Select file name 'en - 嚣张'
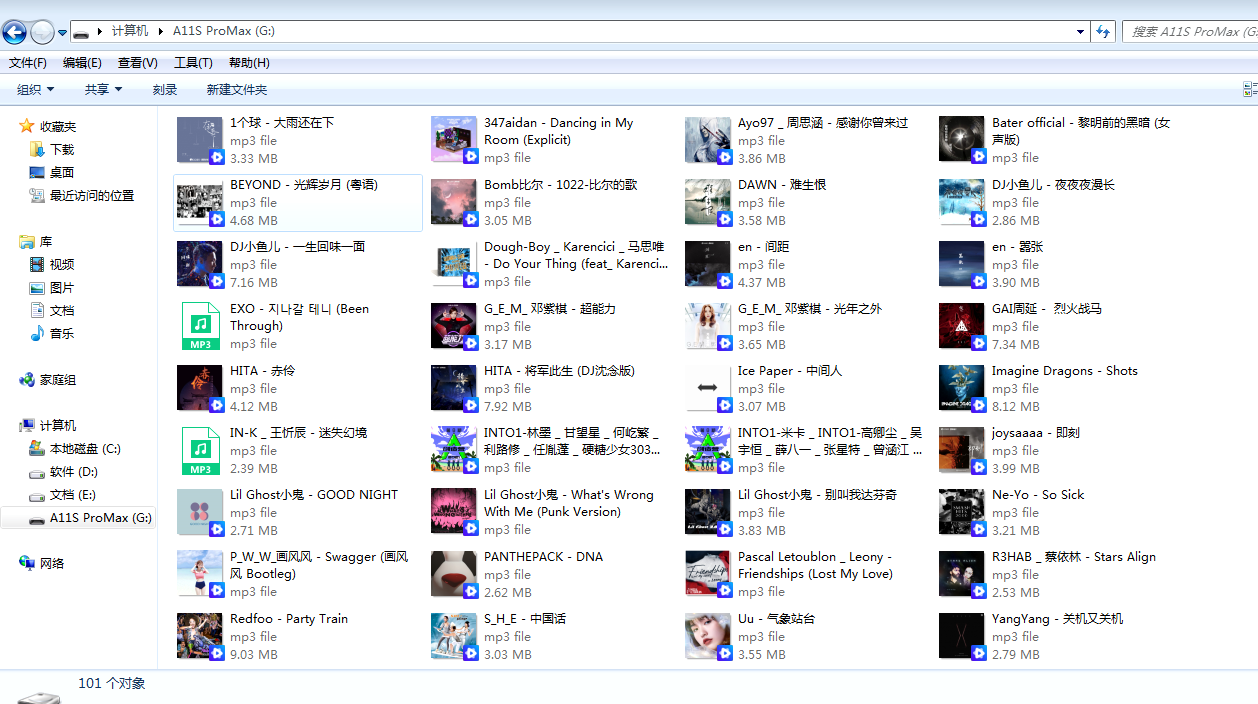The image size is (1258, 704). (1018, 247)
